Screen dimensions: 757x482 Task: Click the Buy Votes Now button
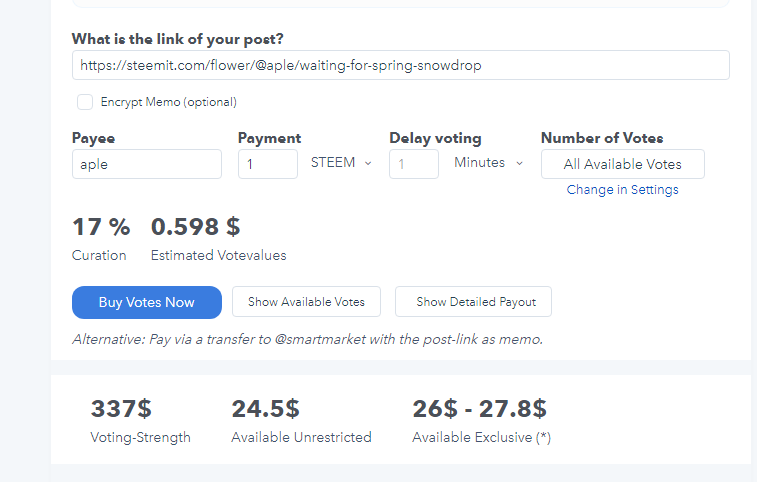147,302
